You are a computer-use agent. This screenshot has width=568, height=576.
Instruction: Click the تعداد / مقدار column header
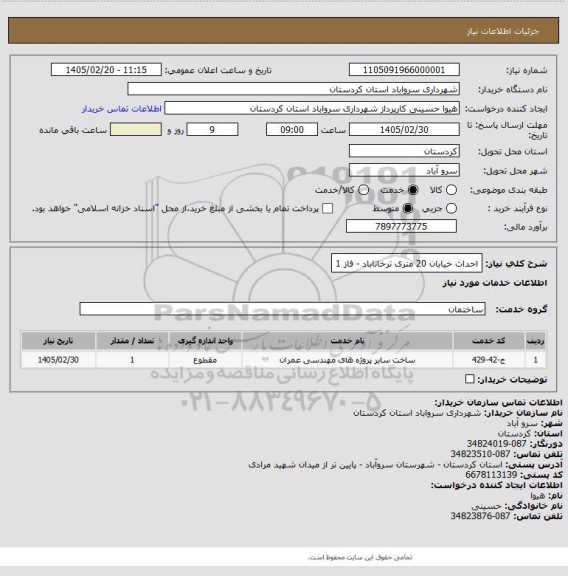132,341
